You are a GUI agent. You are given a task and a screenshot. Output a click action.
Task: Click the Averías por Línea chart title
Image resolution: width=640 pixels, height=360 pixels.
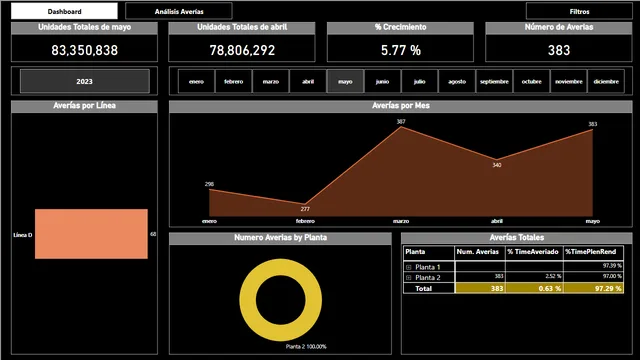pyautogui.click(x=84, y=105)
